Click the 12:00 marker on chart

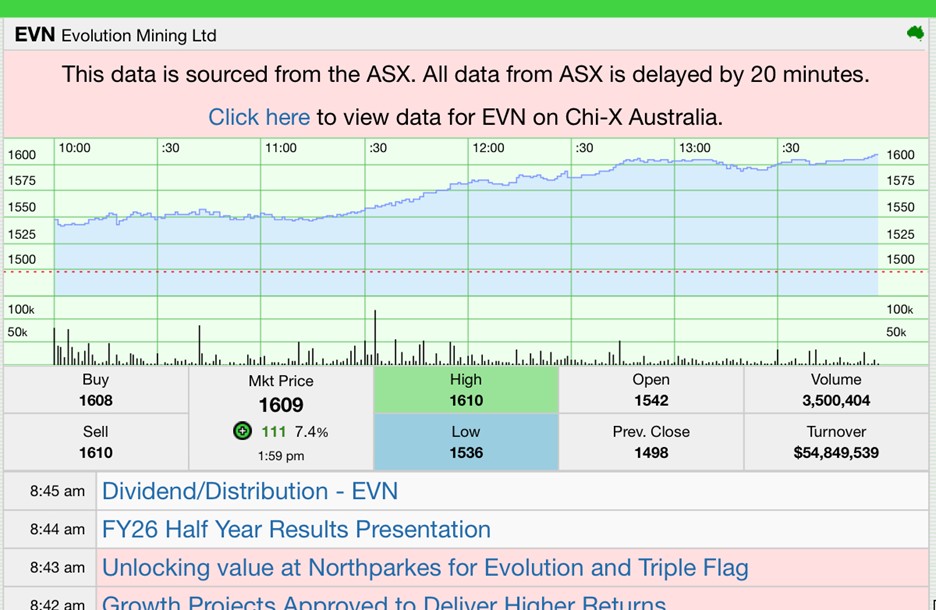click(488, 148)
